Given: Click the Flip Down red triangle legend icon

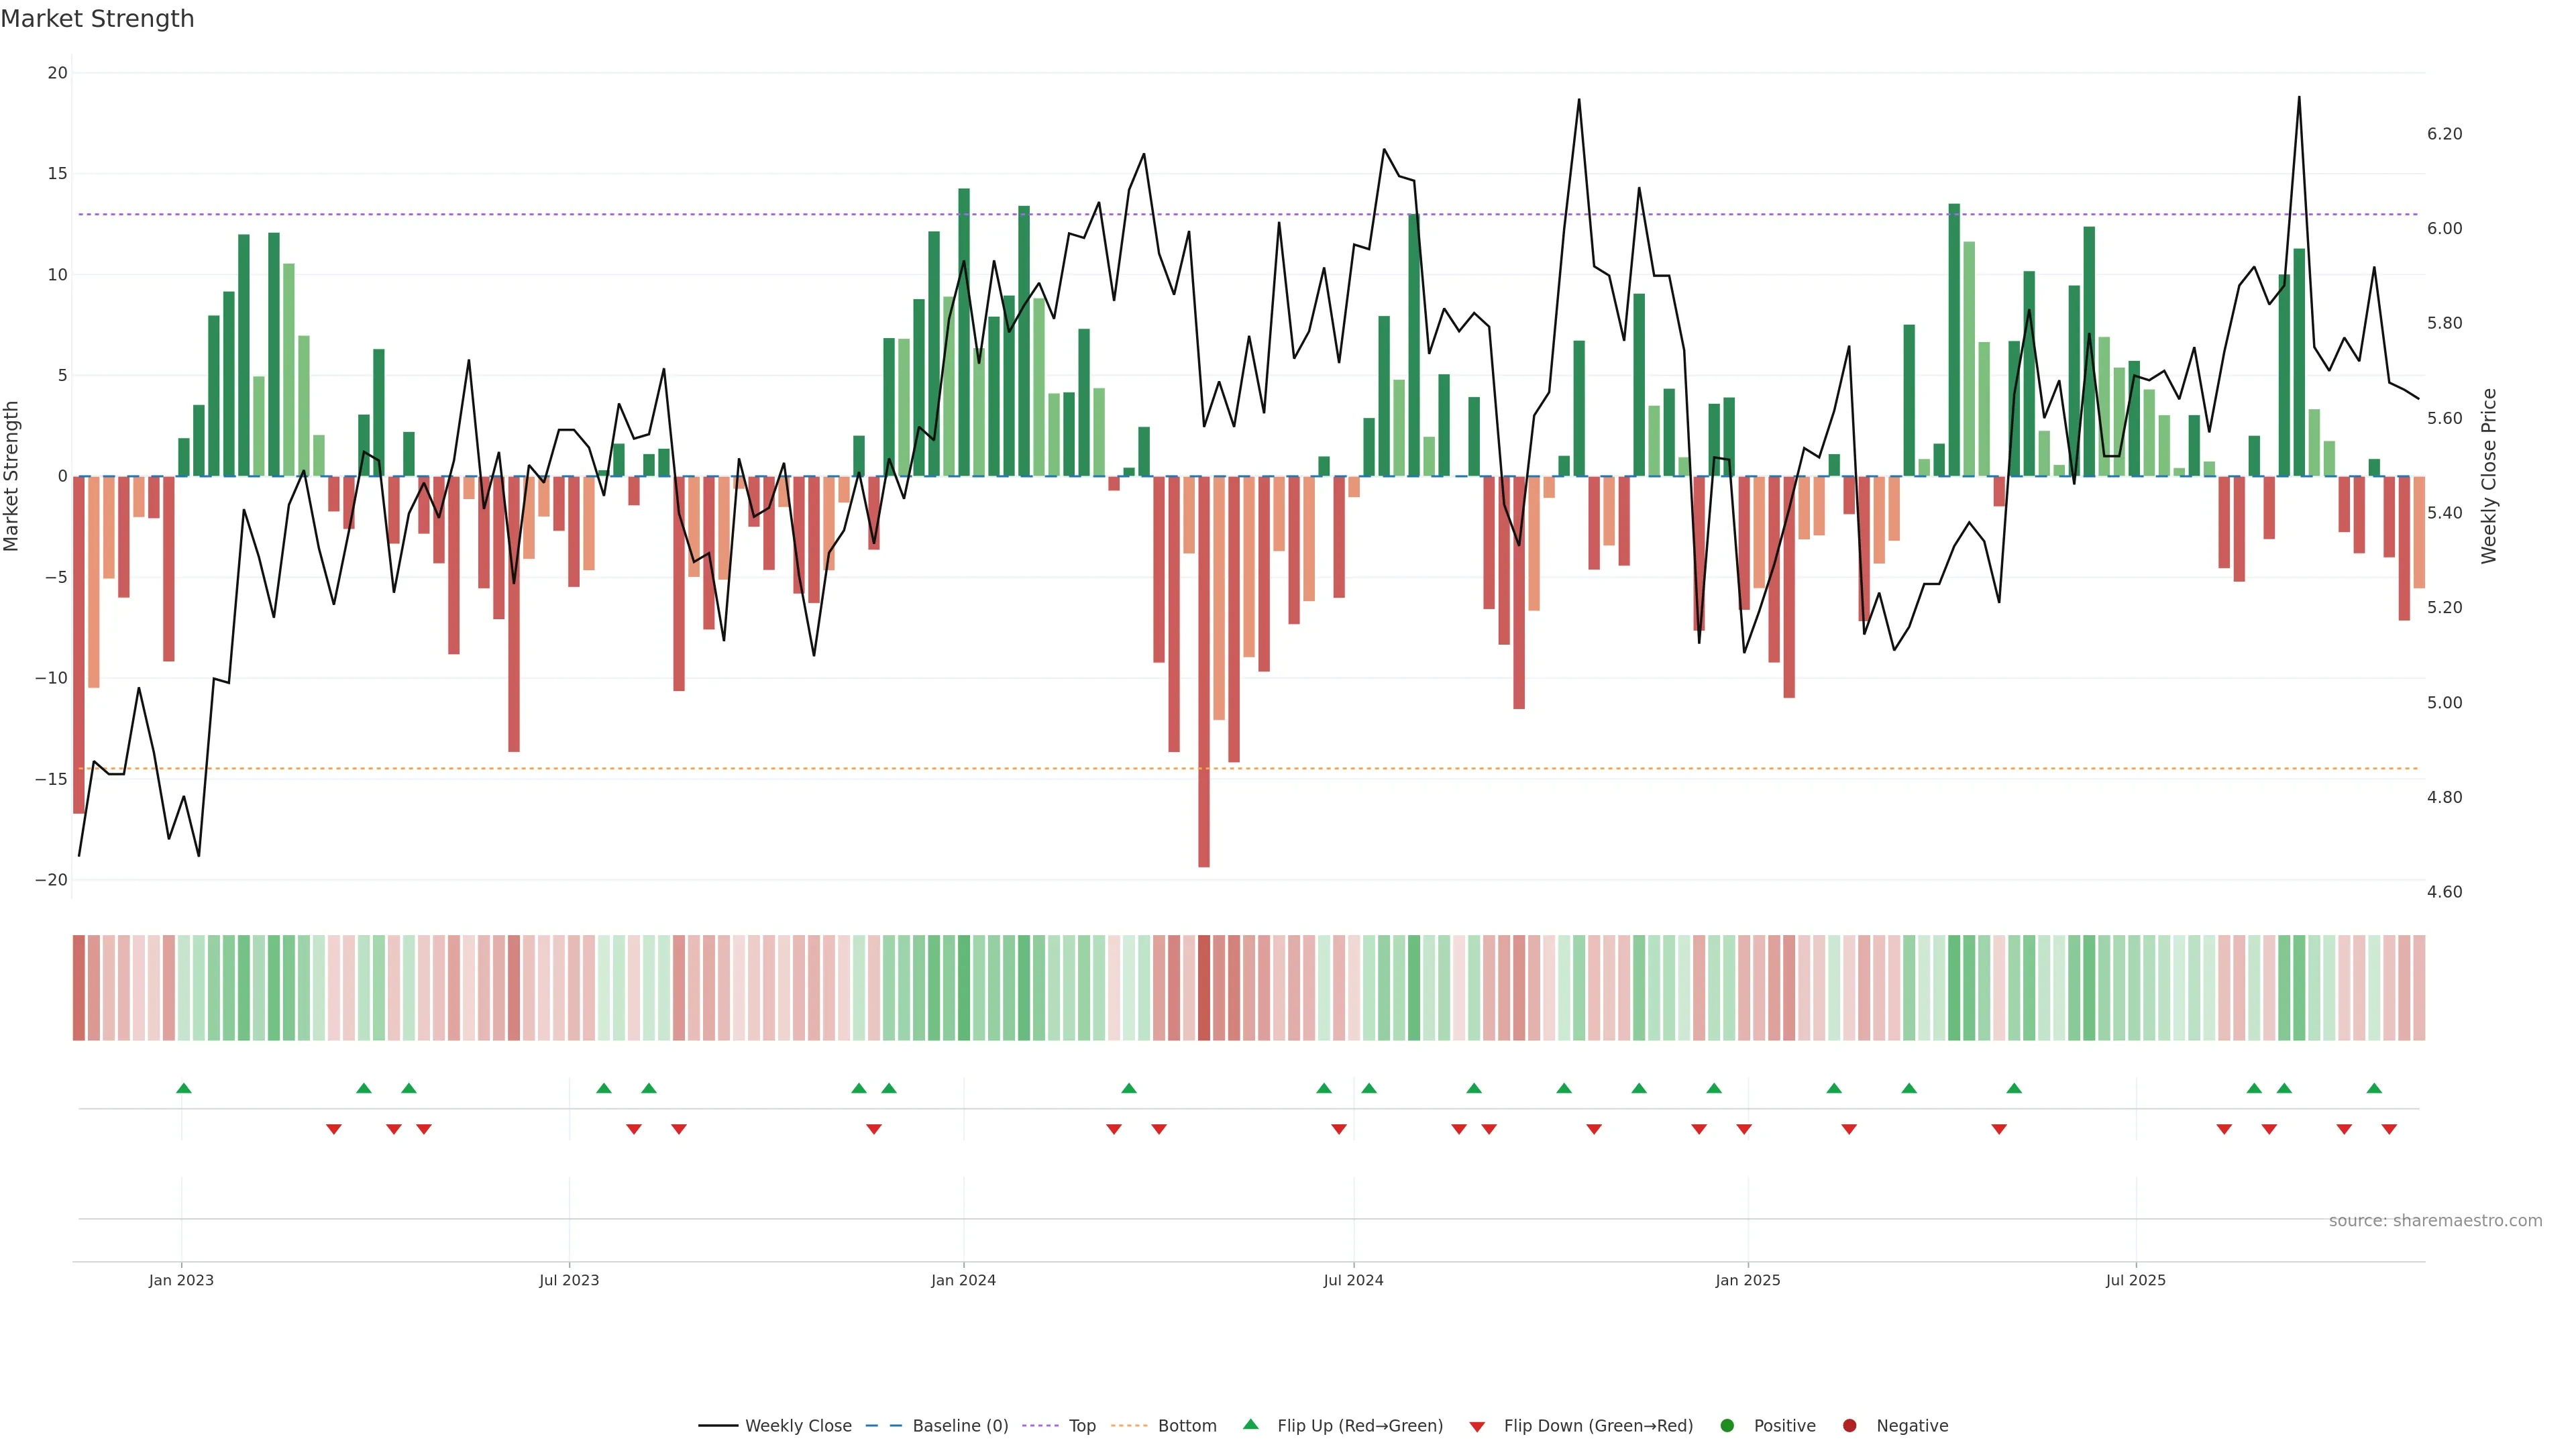Looking at the screenshot, I should coord(1477,1426).
